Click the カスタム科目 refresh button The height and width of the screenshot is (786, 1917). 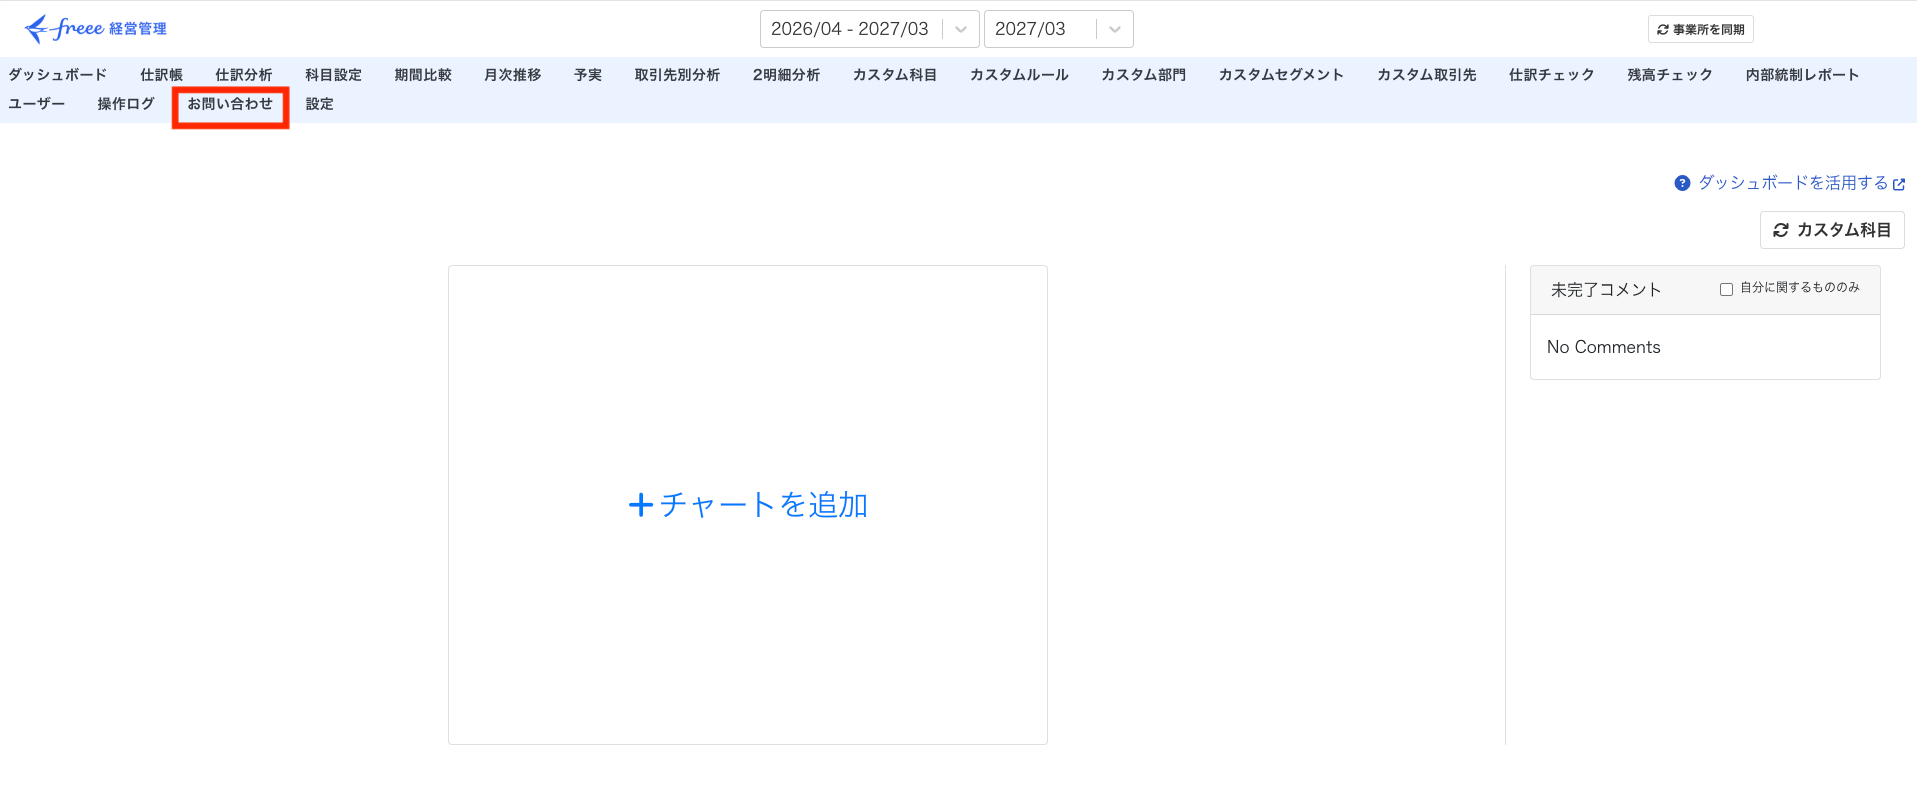tap(1832, 230)
